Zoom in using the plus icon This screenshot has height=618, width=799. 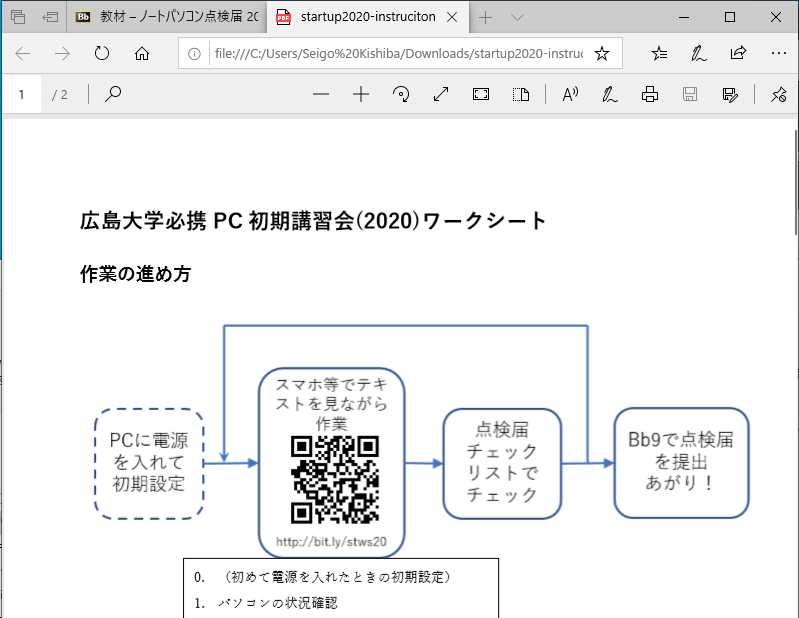point(361,95)
